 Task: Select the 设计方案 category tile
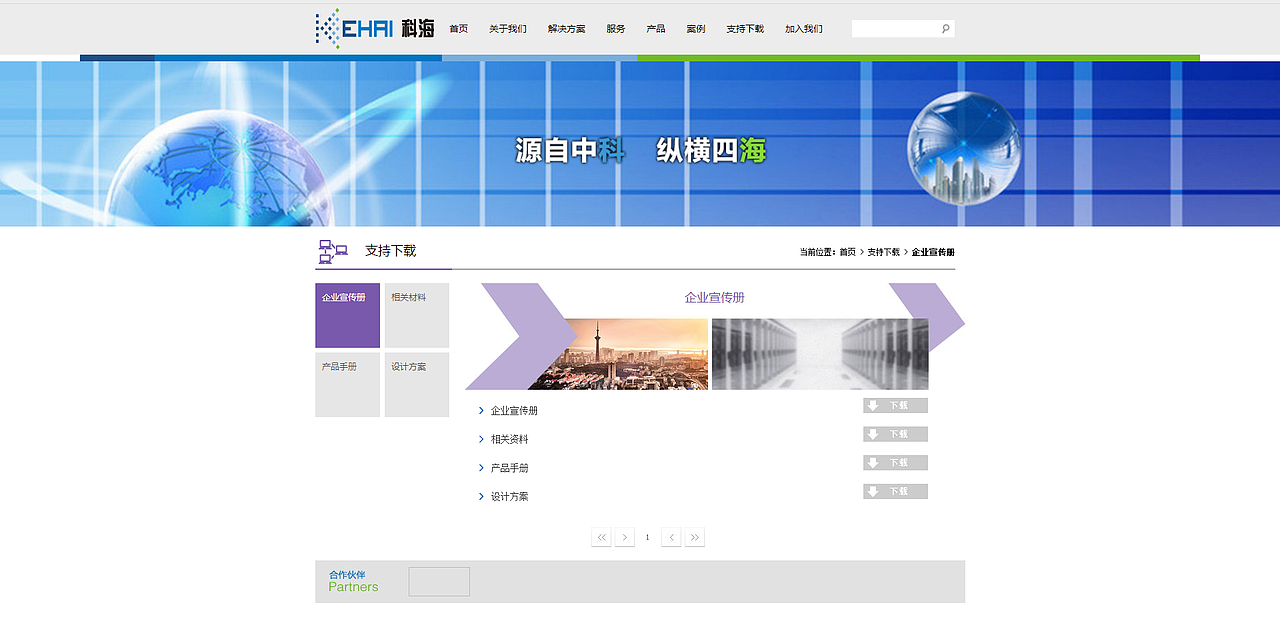click(x=417, y=384)
